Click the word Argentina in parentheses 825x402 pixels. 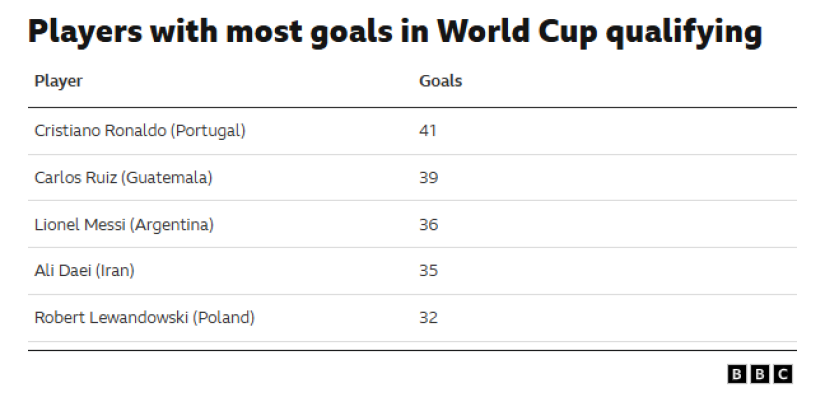point(172,225)
